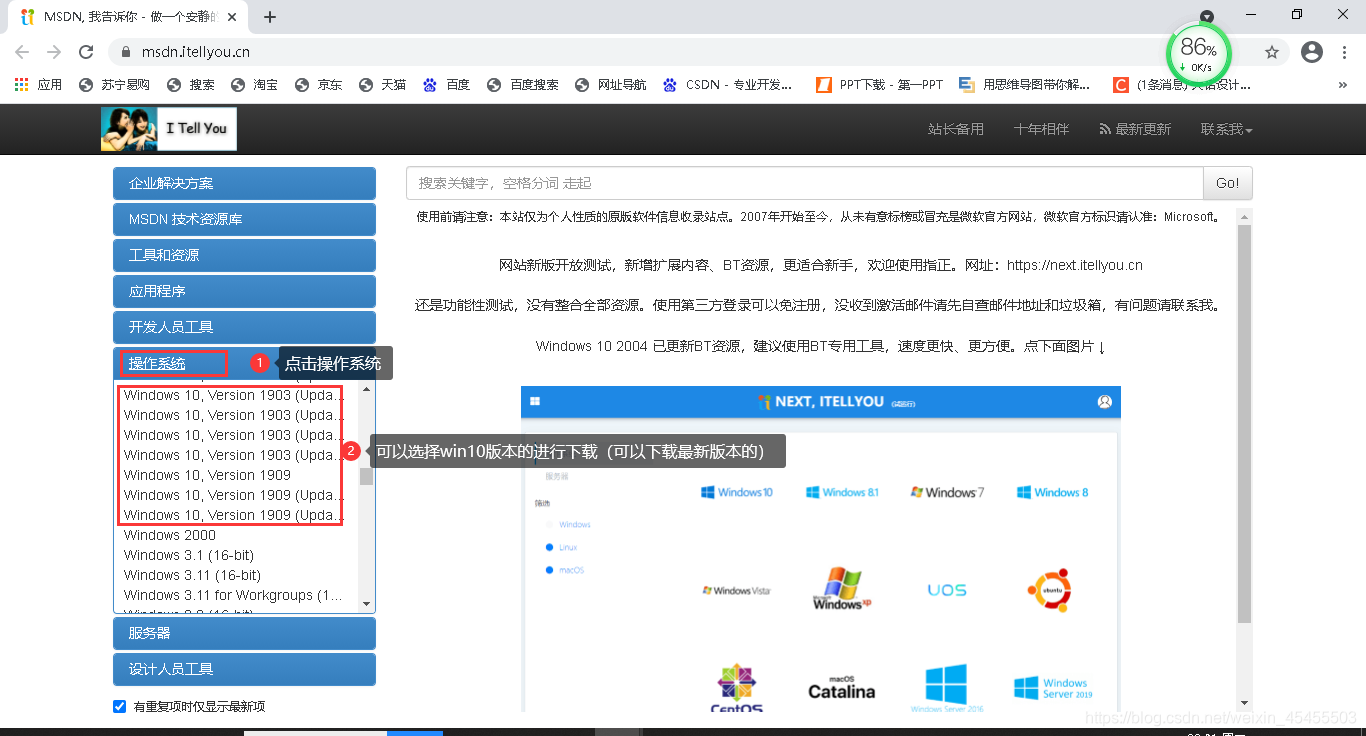This screenshot has height=736, width=1366.
Task: Click the I Tell You site logo
Action: coord(169,129)
